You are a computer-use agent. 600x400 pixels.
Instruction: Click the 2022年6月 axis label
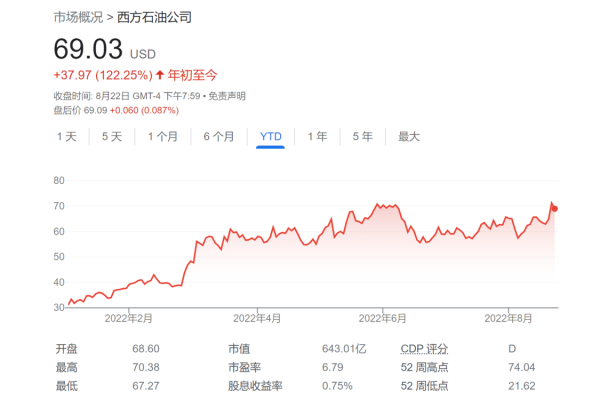point(382,318)
